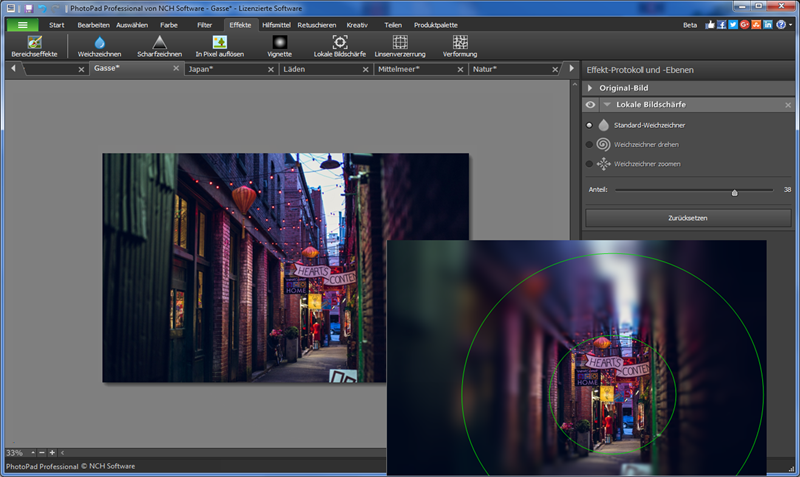Click the redo arrow in title bar
Screen dimensions: 800x477
pos(56,8)
